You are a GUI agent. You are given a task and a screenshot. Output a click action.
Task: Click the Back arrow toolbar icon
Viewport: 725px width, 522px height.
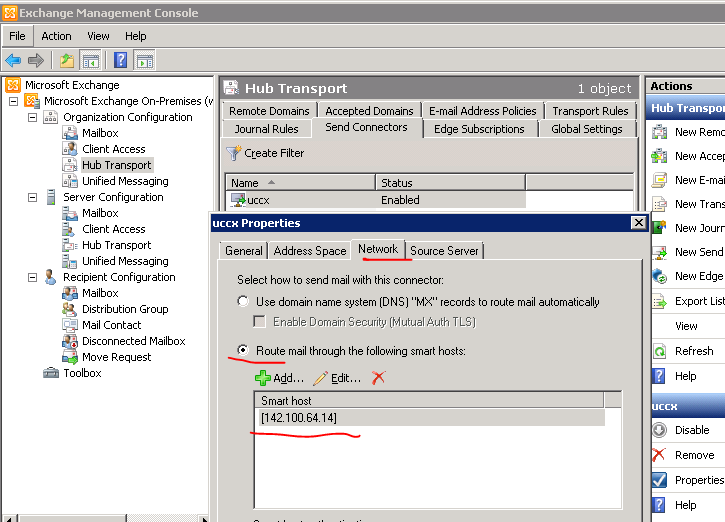click(13, 60)
